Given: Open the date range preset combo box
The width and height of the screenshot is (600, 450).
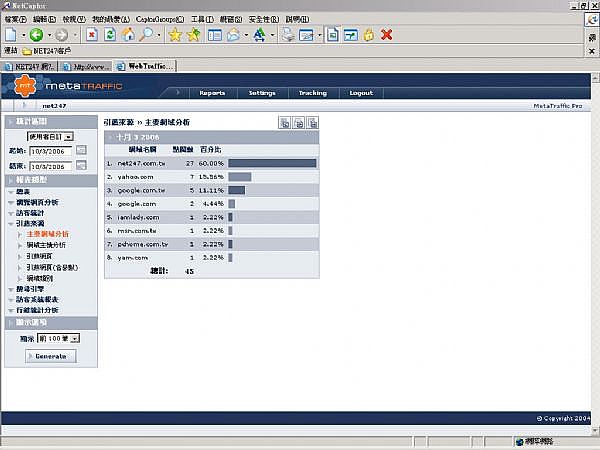Looking at the screenshot, I should click(51, 137).
